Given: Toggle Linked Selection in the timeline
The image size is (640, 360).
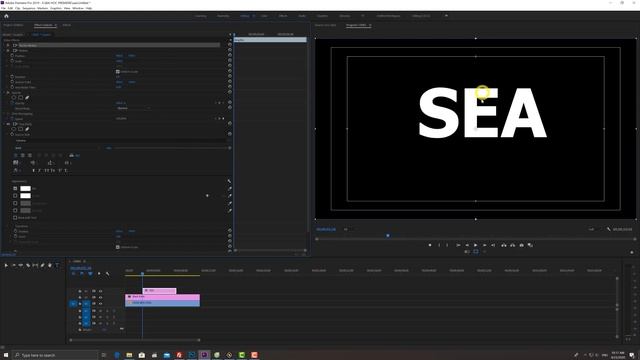Looking at the screenshot, I should tap(90, 274).
